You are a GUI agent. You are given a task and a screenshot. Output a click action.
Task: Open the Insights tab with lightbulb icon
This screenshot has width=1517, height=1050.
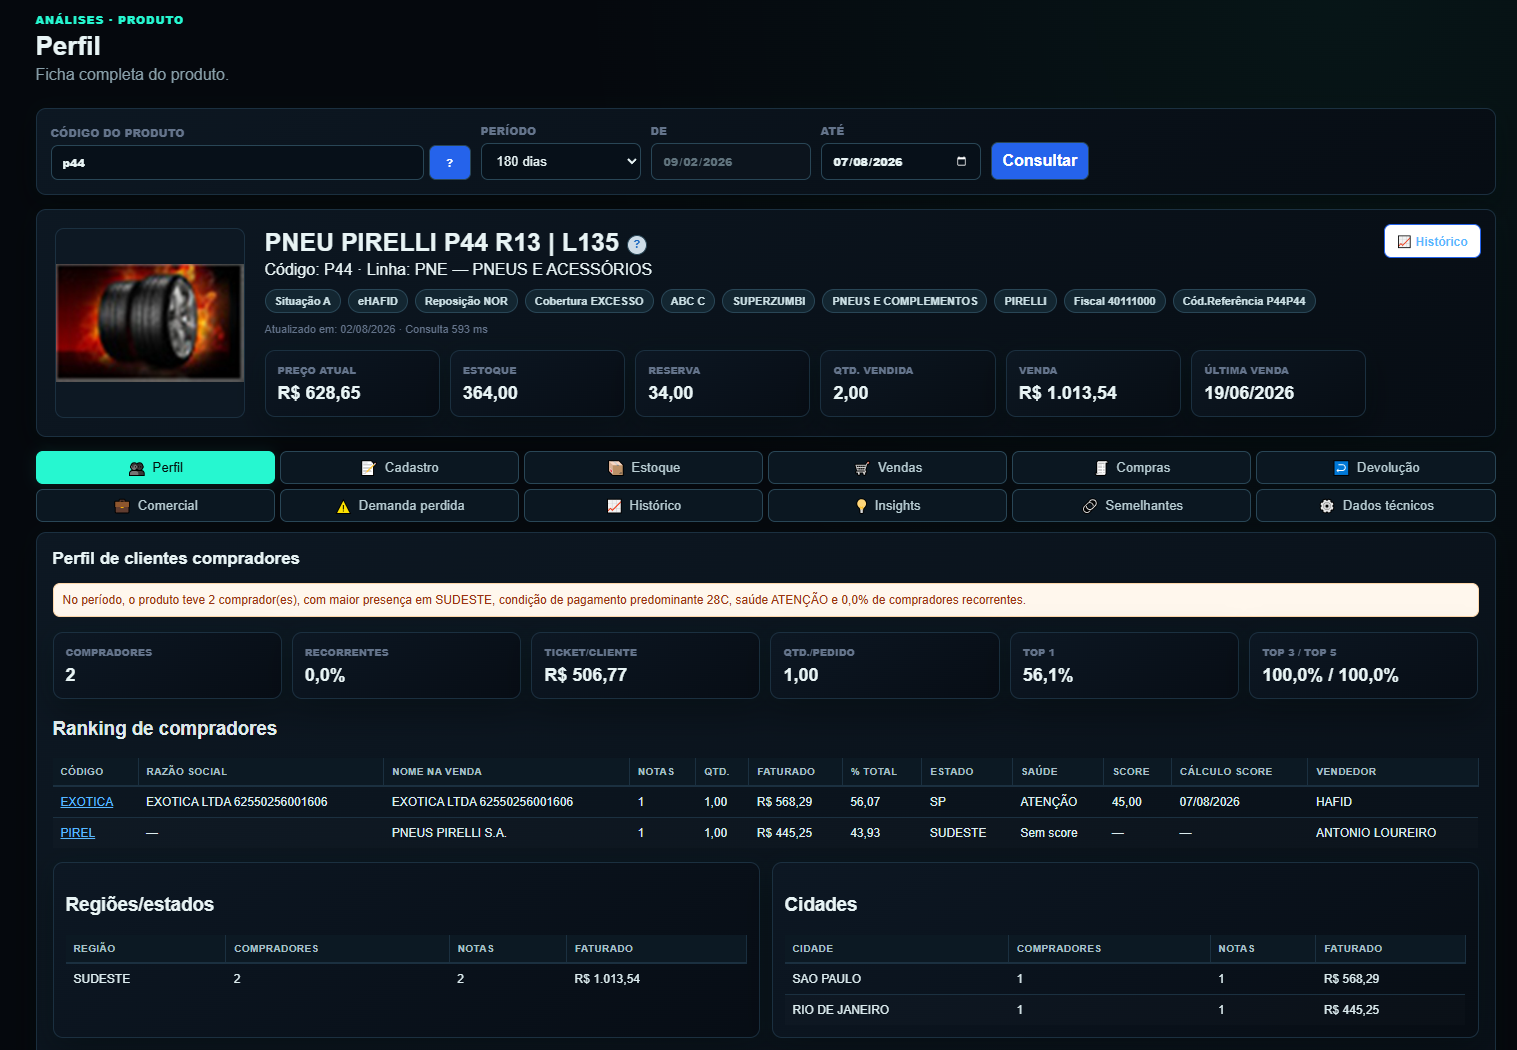pyautogui.click(x=887, y=506)
